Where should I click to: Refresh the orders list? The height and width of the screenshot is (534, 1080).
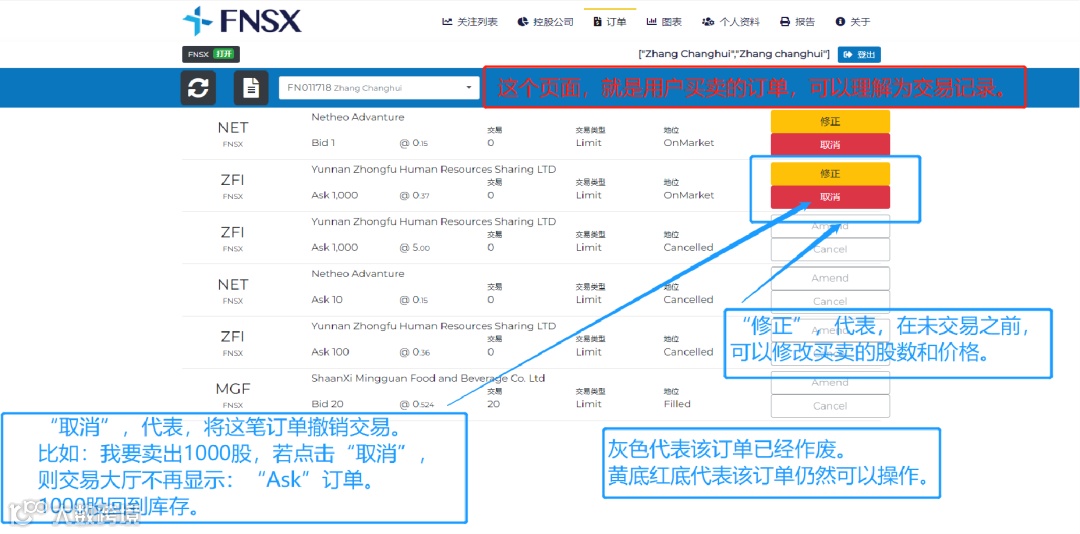point(198,88)
